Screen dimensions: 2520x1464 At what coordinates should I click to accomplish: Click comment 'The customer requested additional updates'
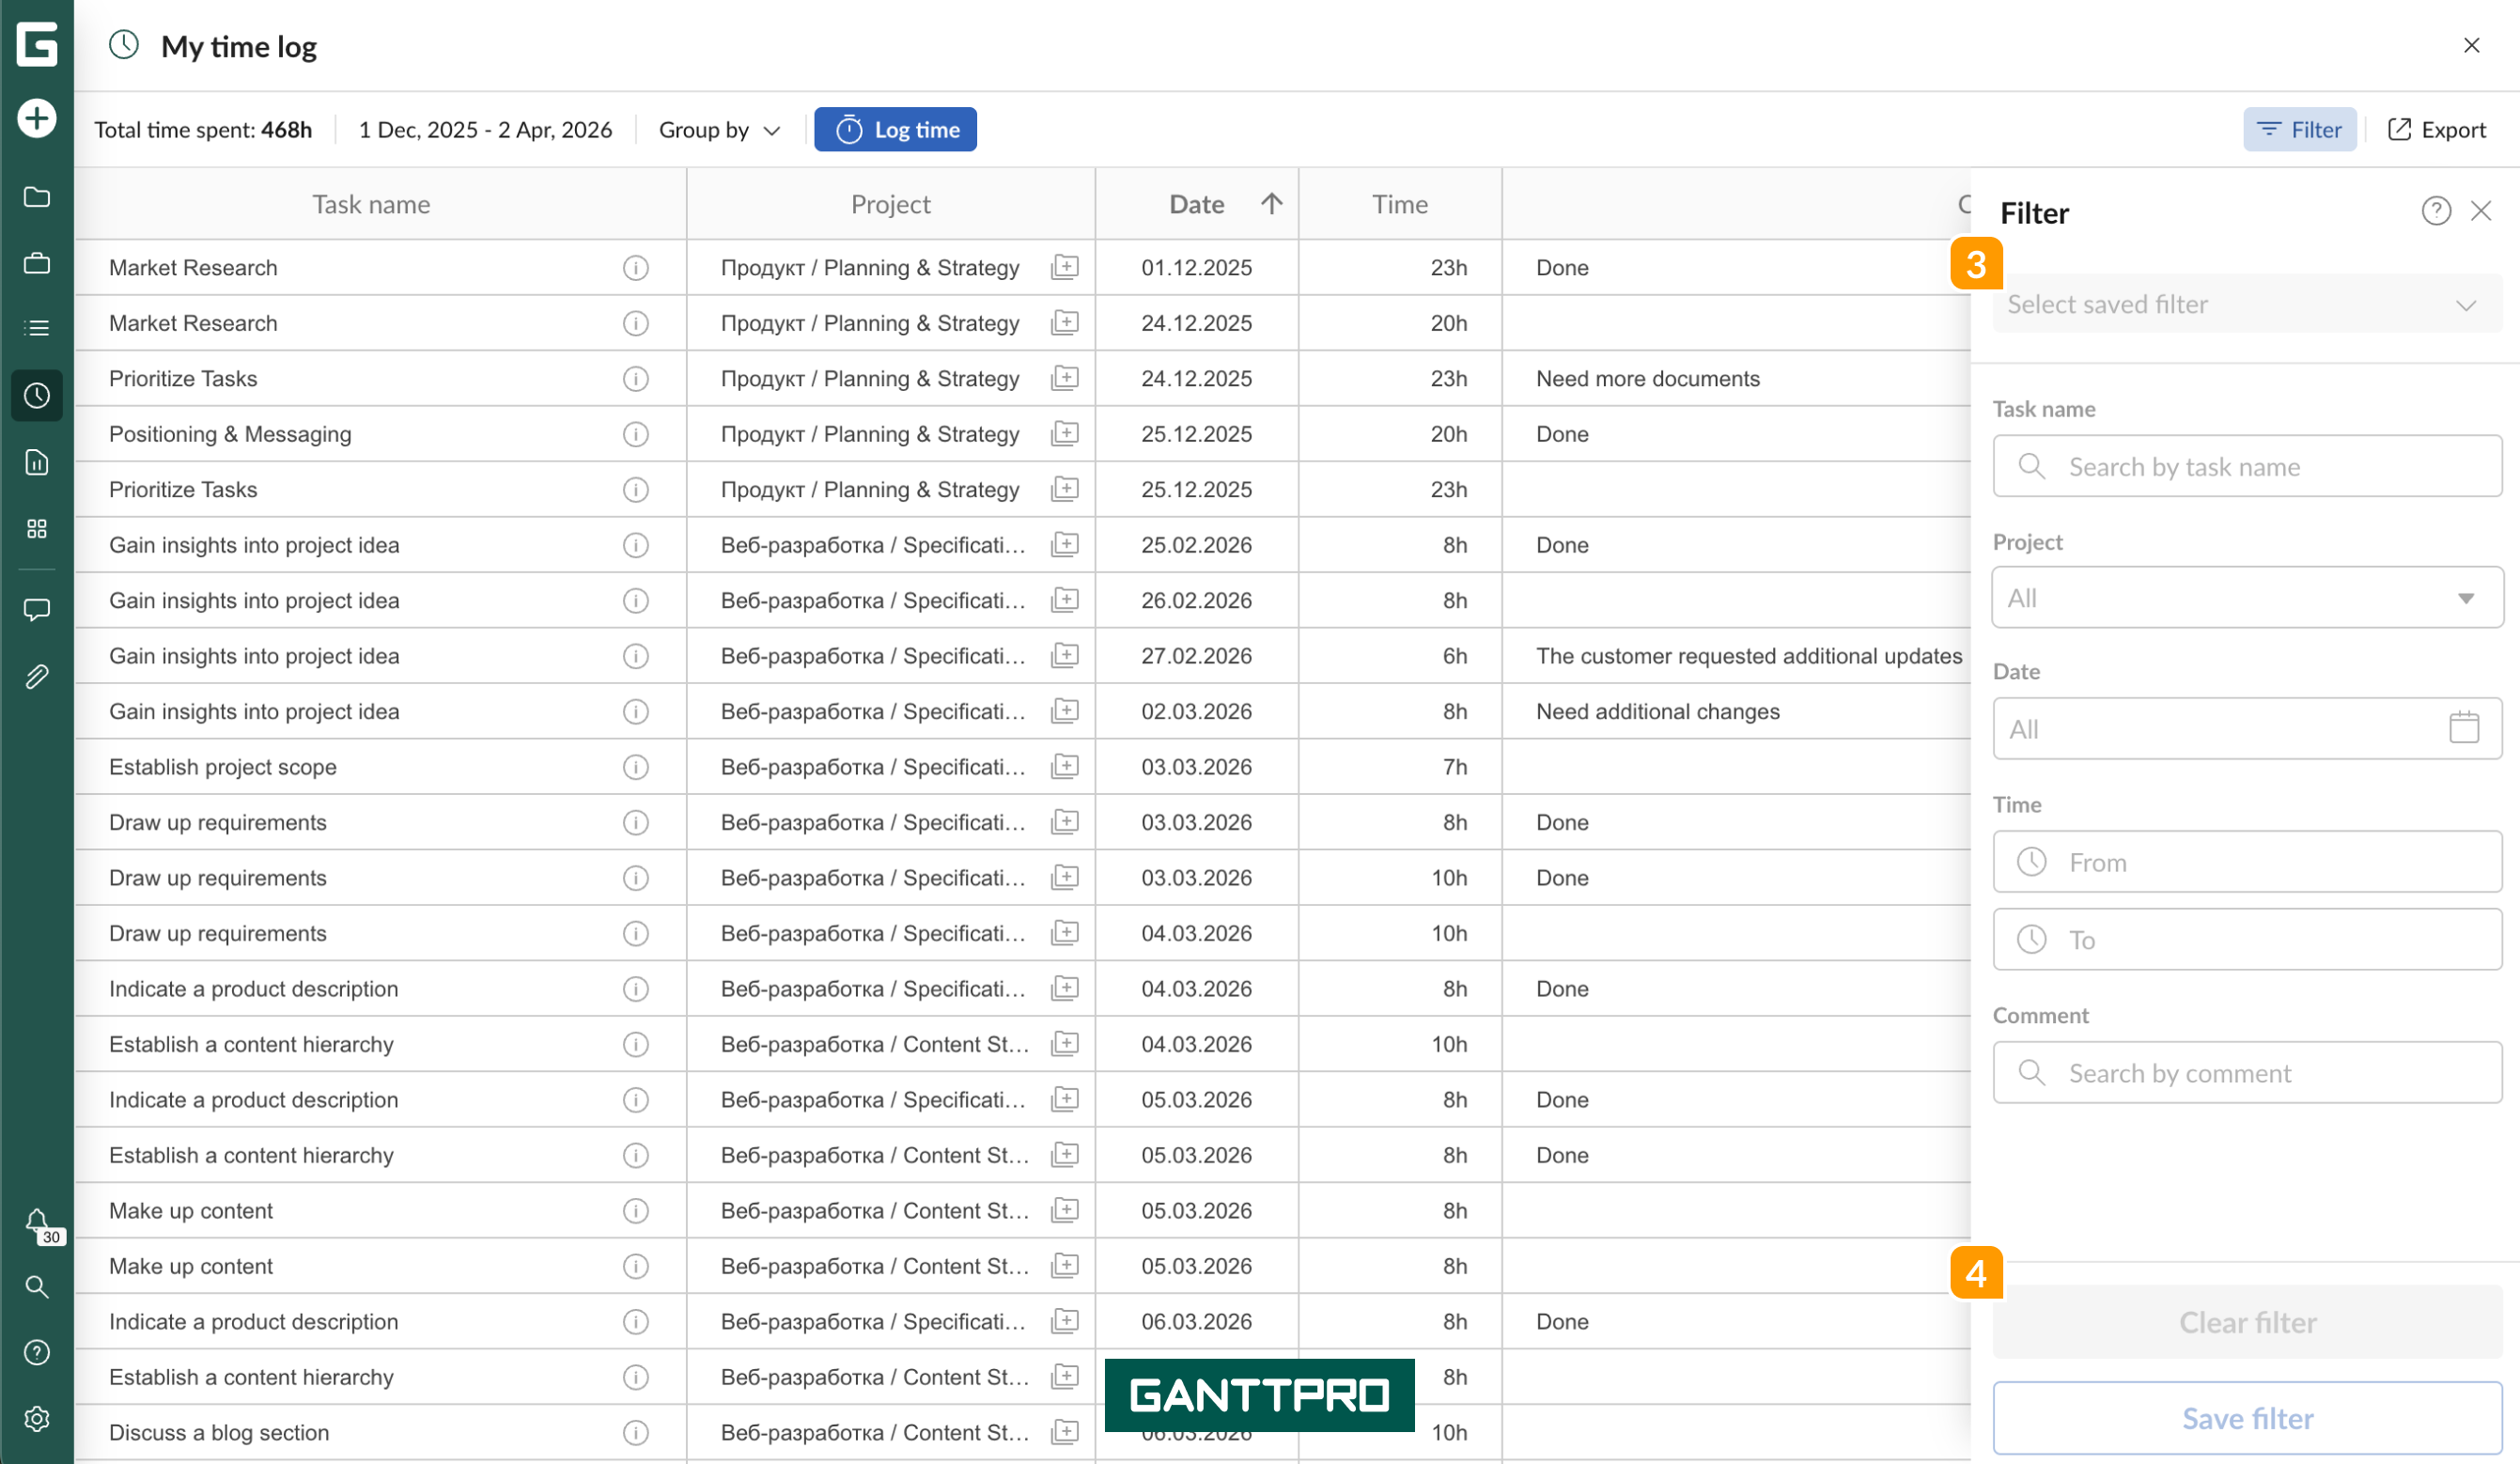1749,656
